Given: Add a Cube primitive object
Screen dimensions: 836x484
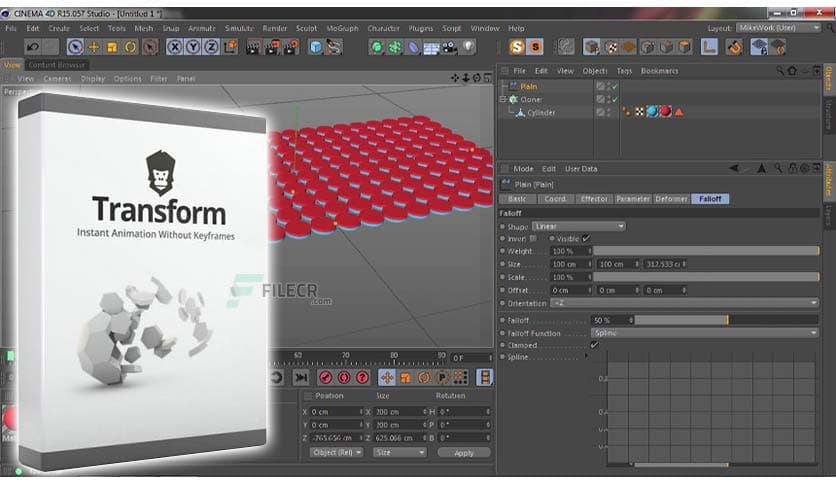Looking at the screenshot, I should [x=316, y=47].
